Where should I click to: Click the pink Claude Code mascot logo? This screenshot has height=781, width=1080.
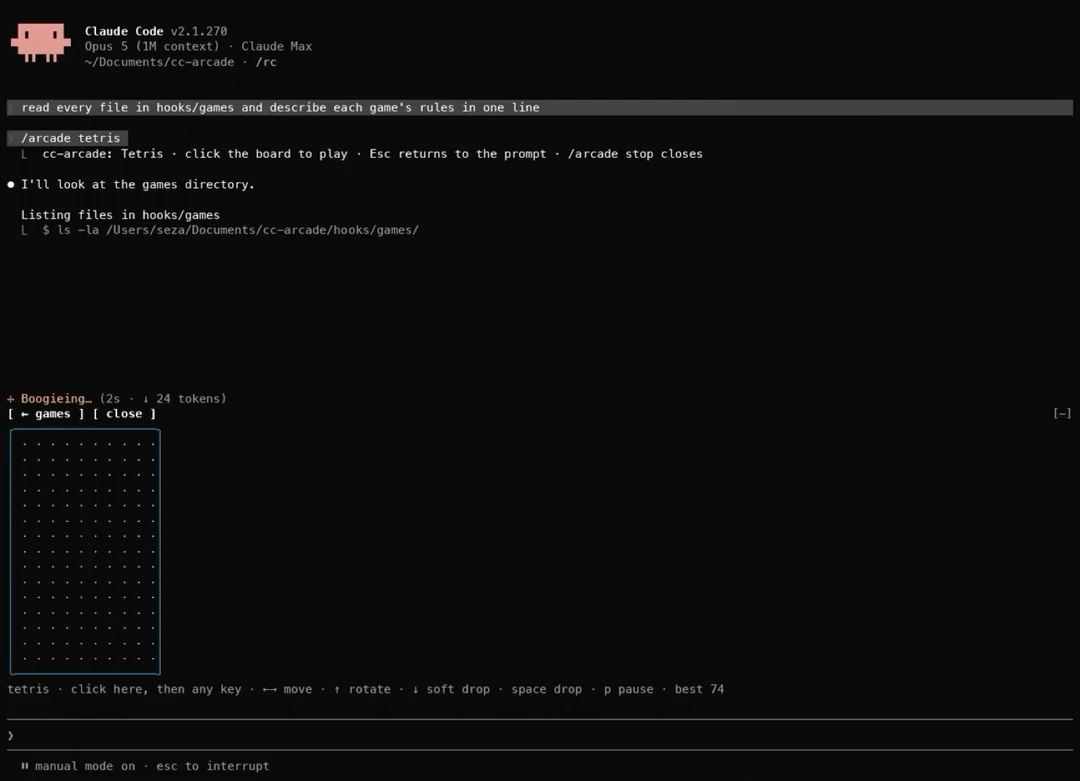point(41,43)
